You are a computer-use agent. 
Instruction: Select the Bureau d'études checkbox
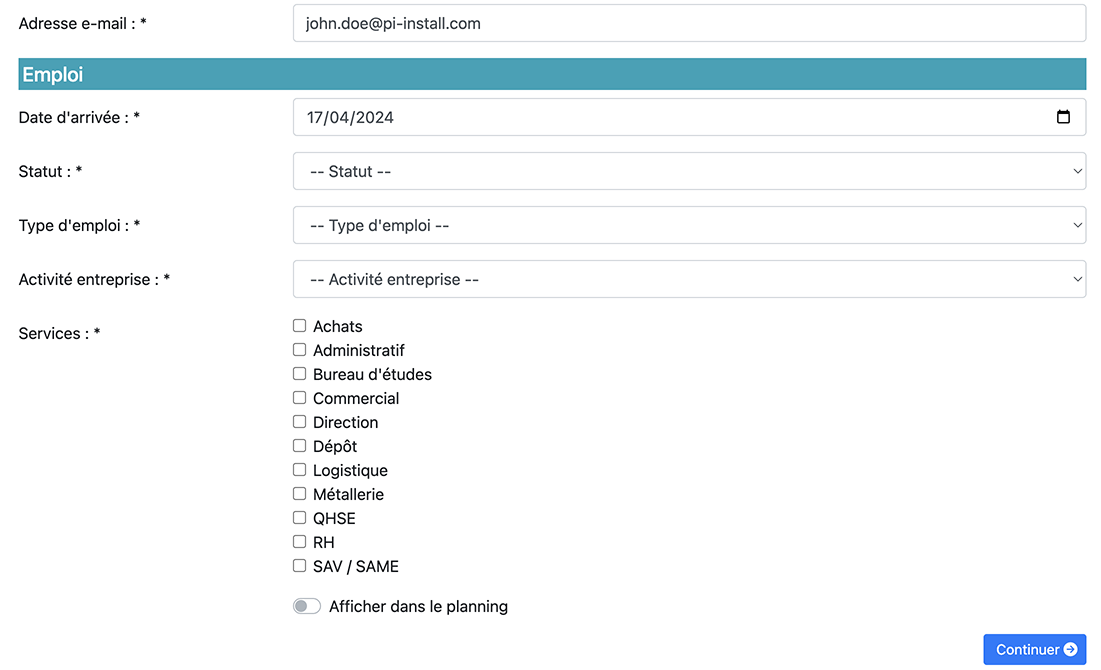pyautogui.click(x=300, y=374)
